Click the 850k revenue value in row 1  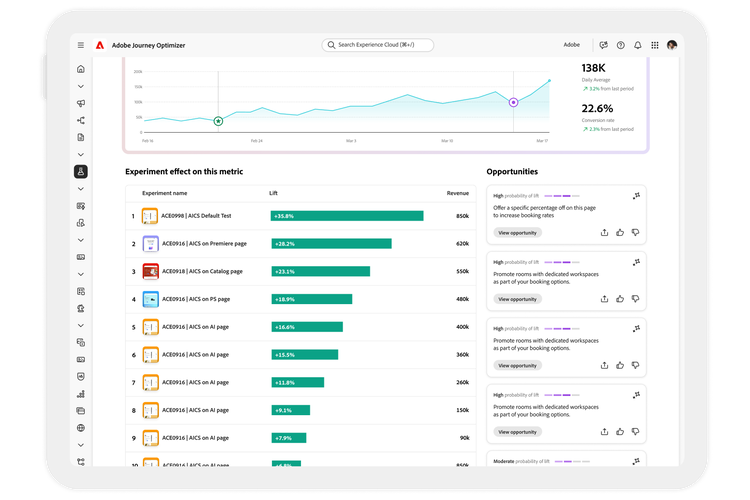(463, 216)
